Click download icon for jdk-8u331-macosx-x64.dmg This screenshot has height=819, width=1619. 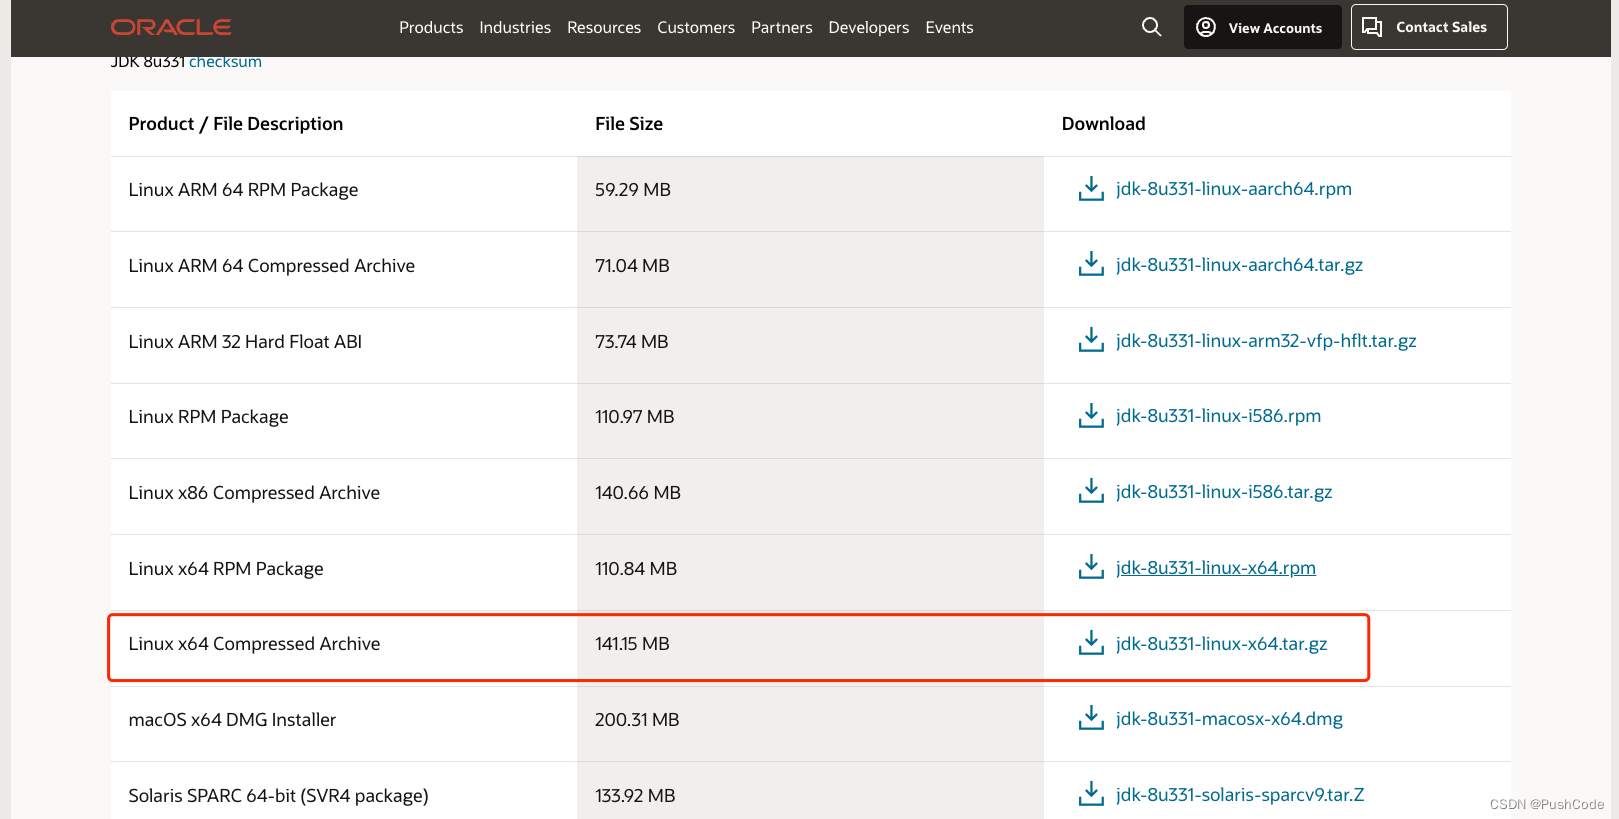pyautogui.click(x=1091, y=718)
